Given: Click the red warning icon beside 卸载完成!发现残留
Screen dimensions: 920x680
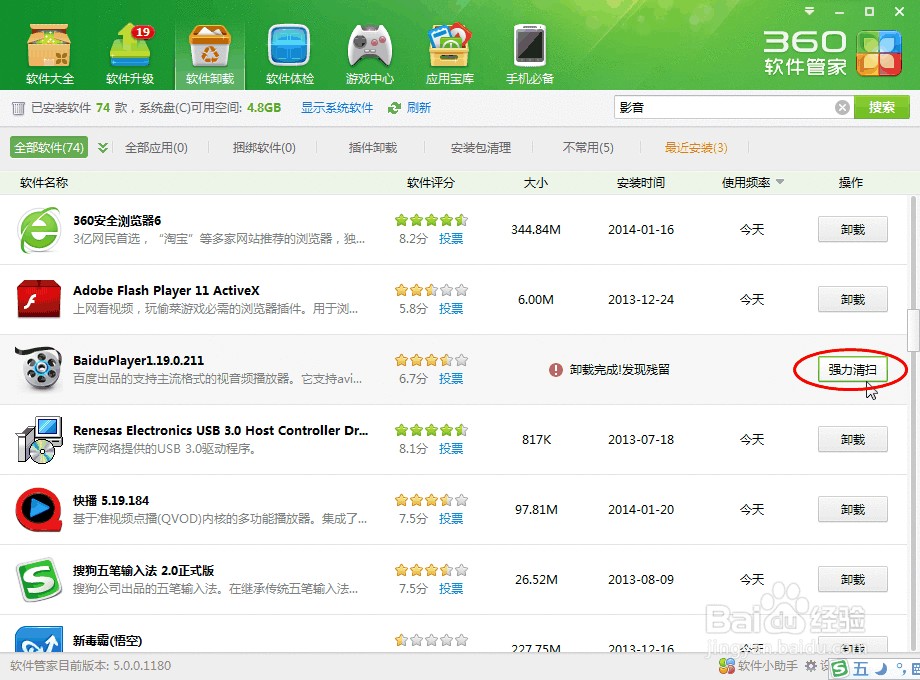Looking at the screenshot, I should pyautogui.click(x=556, y=370).
